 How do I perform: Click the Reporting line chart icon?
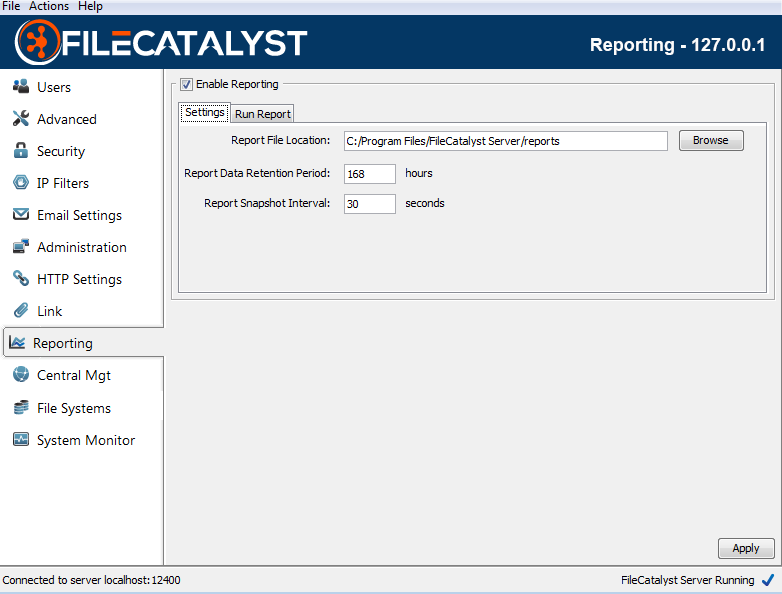pos(17,342)
